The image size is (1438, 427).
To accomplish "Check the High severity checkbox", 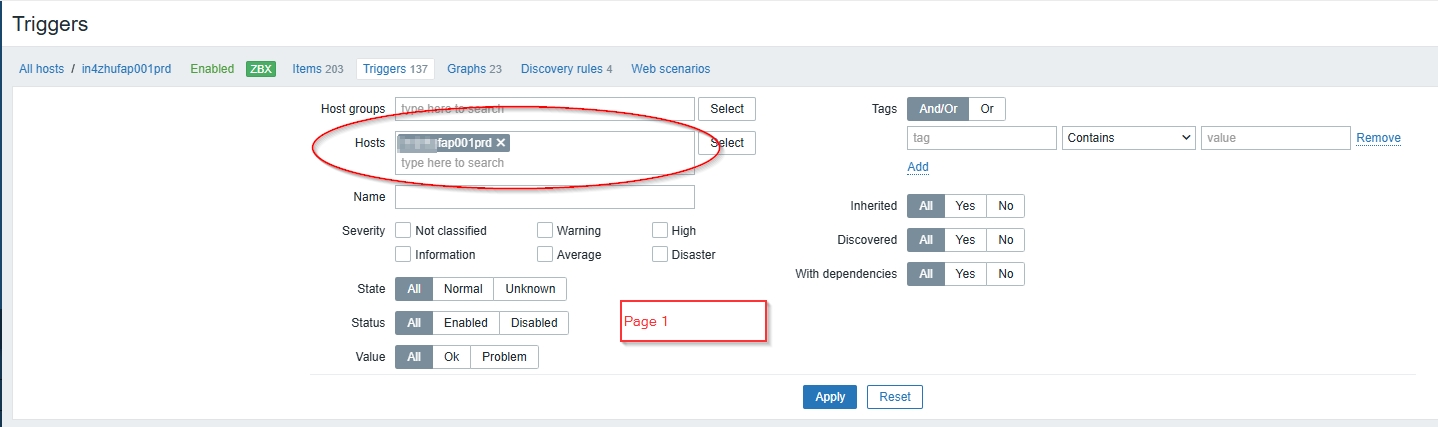I will pos(660,231).
